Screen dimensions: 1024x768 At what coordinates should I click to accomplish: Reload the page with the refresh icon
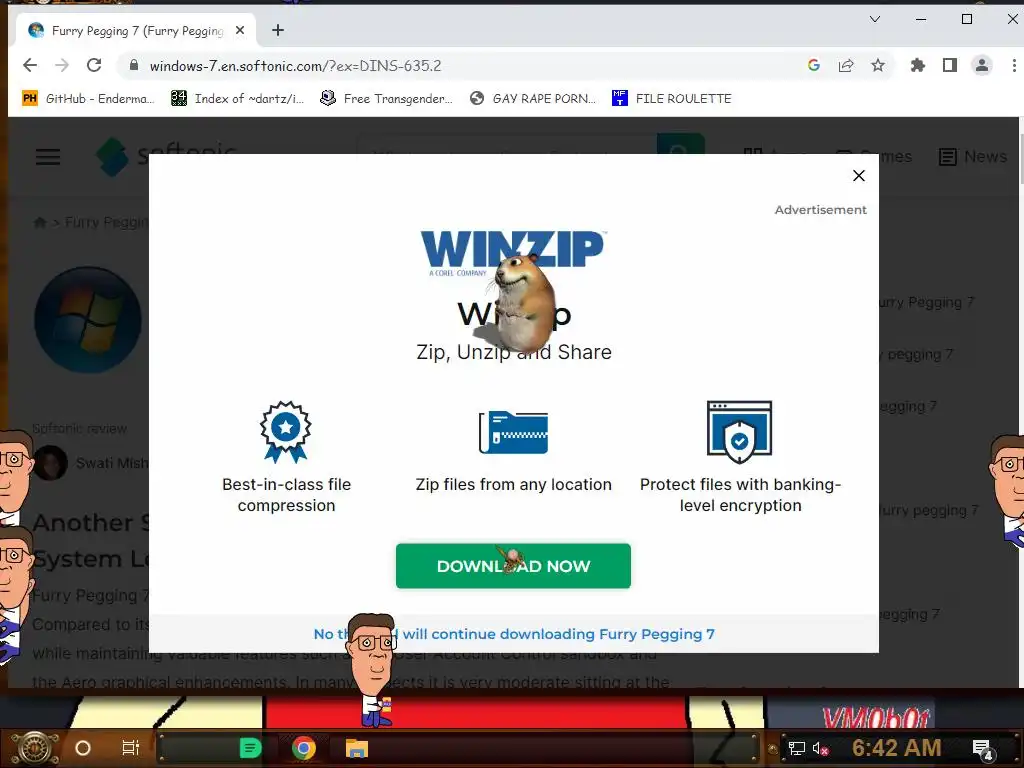(x=94, y=65)
